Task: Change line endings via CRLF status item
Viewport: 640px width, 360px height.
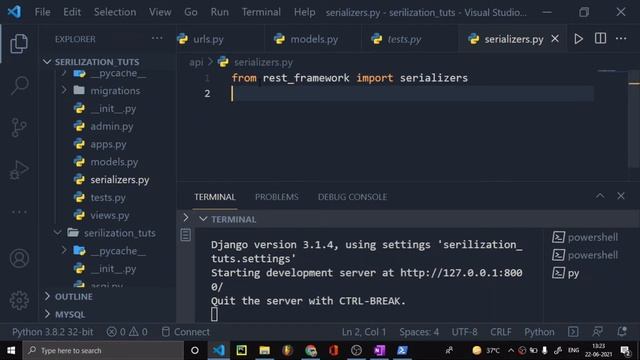Action: click(x=500, y=332)
